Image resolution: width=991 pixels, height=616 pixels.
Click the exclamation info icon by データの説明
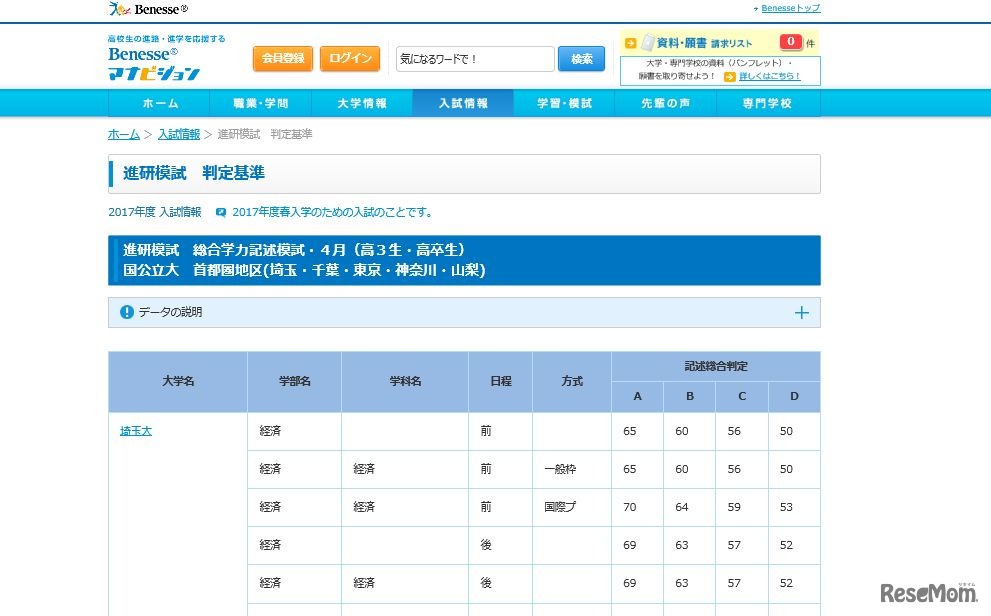(127, 312)
